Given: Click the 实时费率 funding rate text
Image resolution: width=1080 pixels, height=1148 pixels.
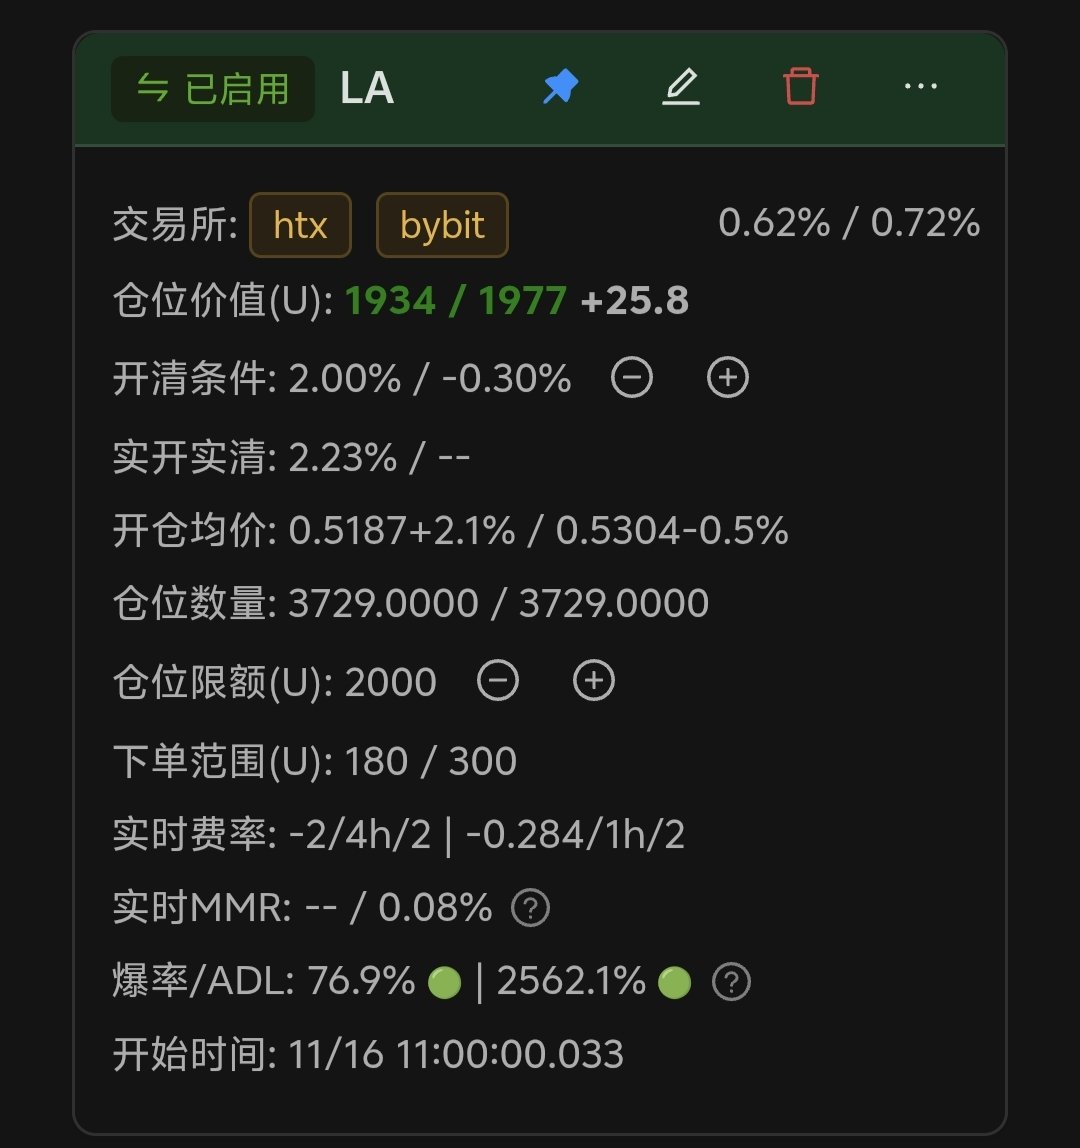Looking at the screenshot, I should (486, 834).
